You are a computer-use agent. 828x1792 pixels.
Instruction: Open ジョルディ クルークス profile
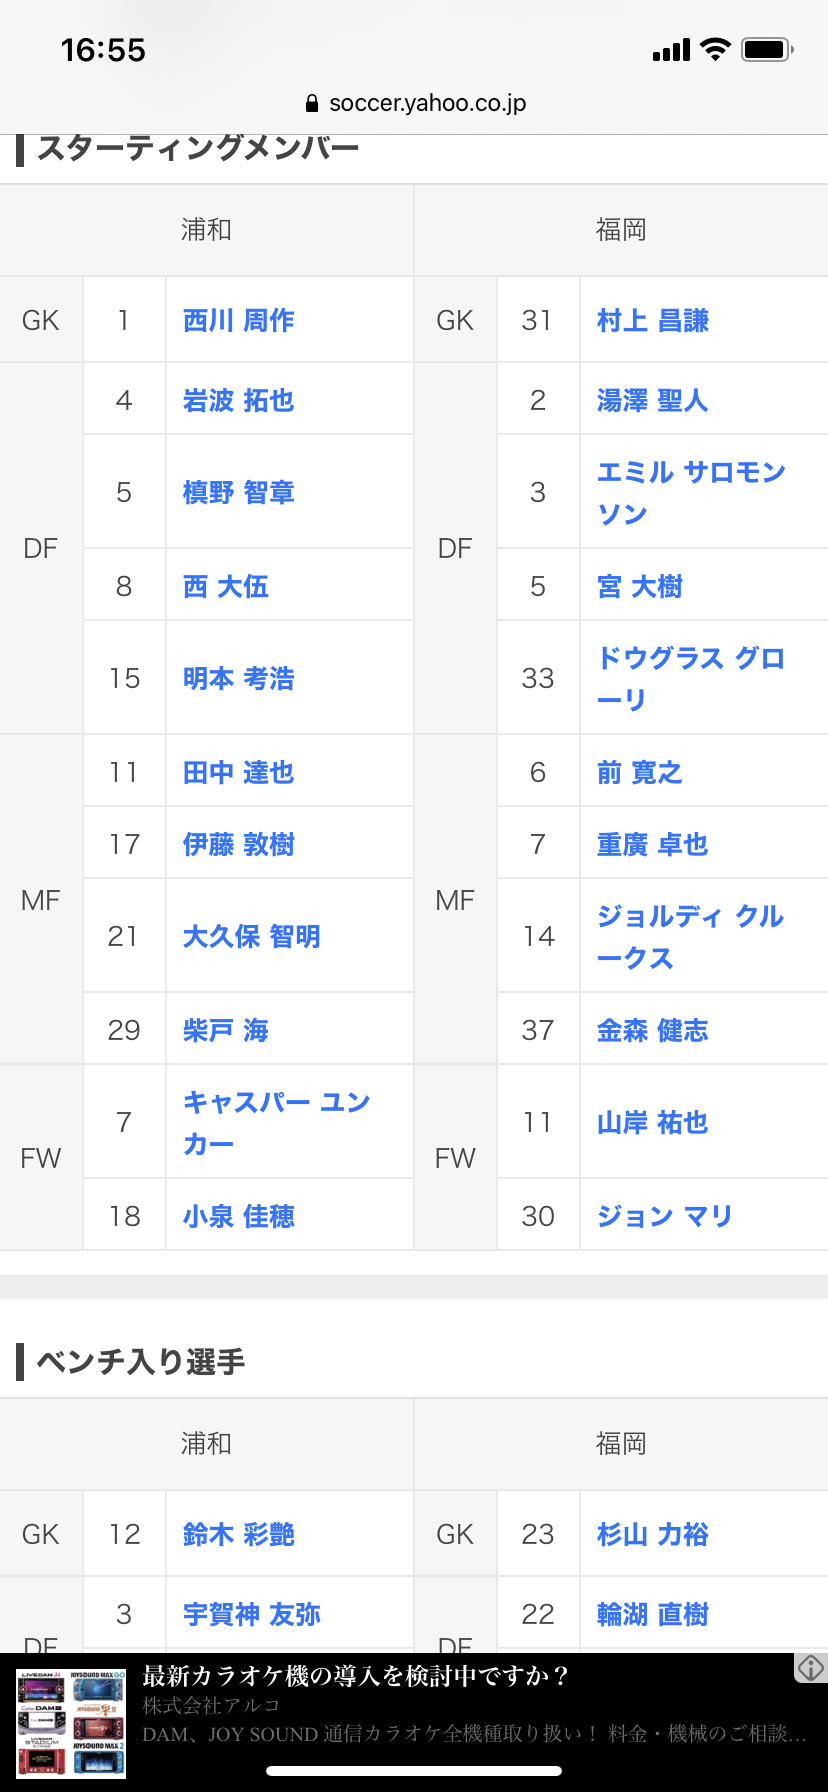[x=691, y=936]
